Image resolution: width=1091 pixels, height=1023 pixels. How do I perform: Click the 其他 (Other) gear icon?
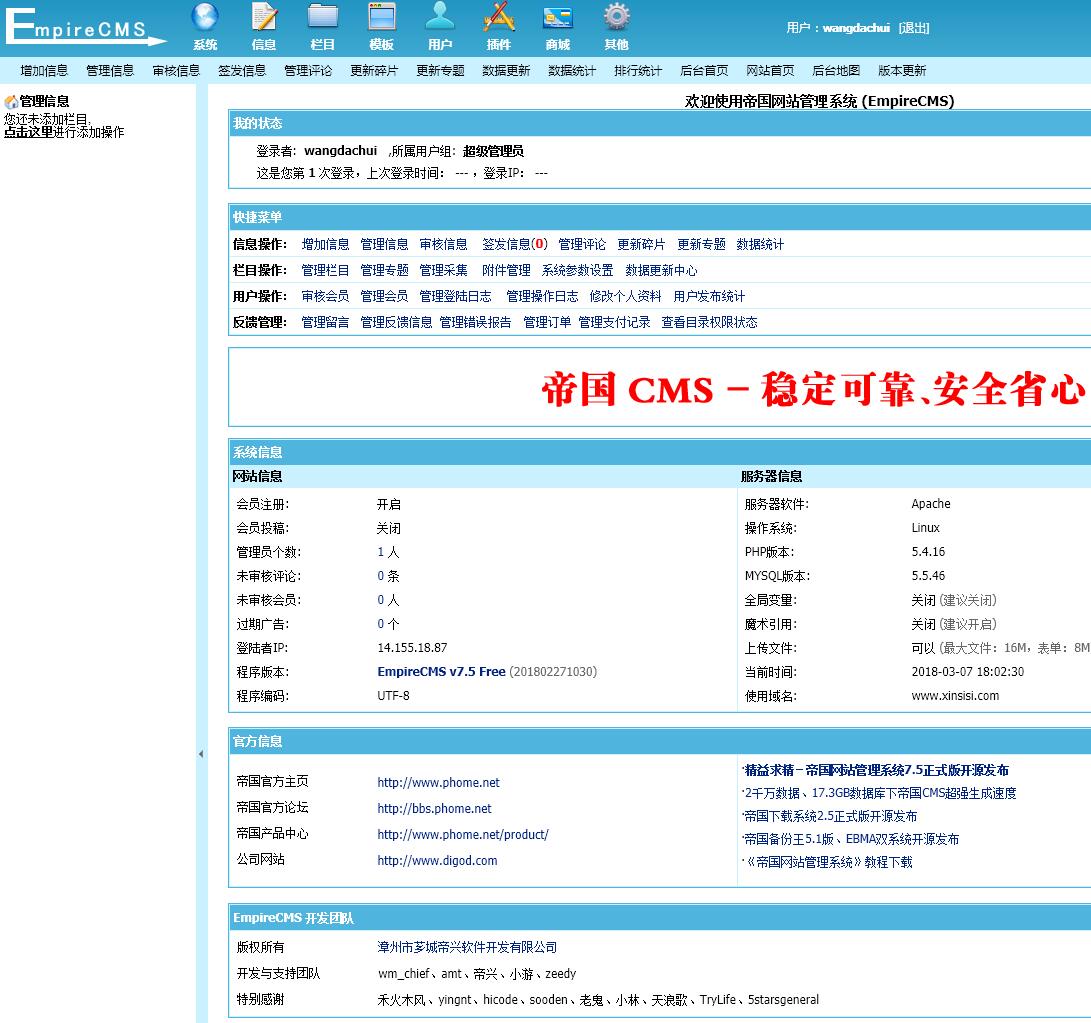[615, 25]
